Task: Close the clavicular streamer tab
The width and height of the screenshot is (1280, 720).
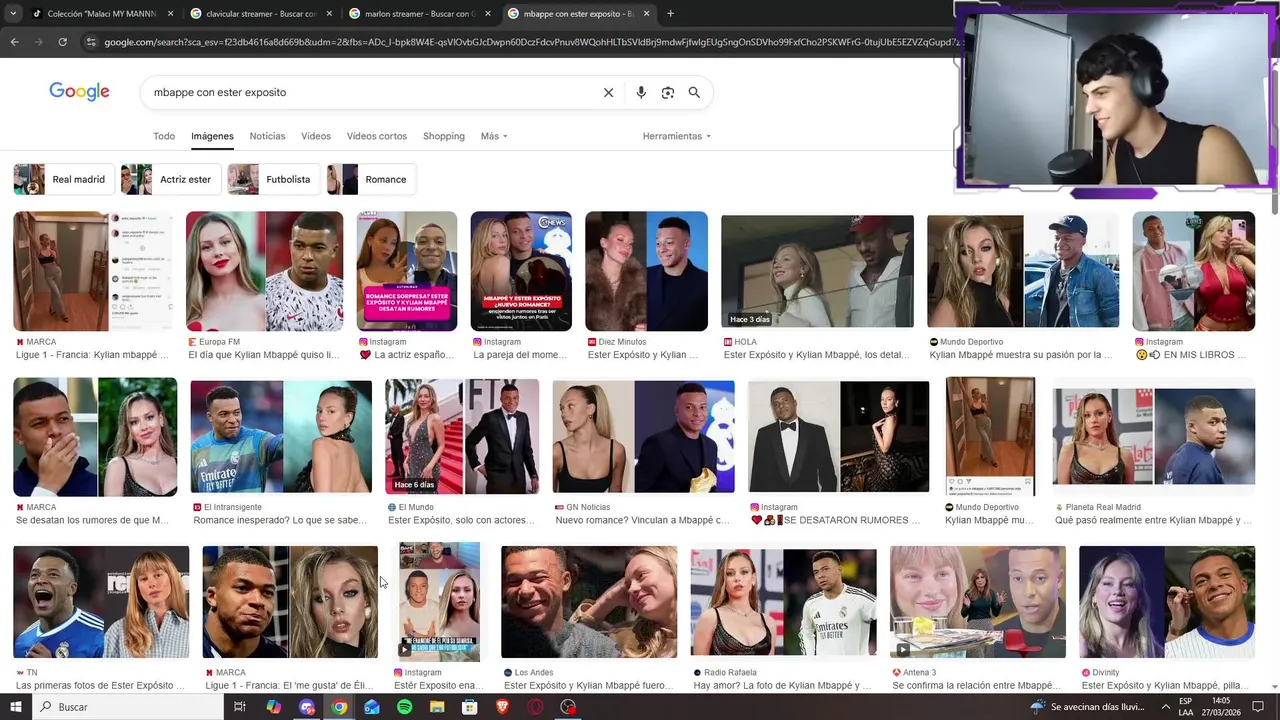Action: coord(329,14)
